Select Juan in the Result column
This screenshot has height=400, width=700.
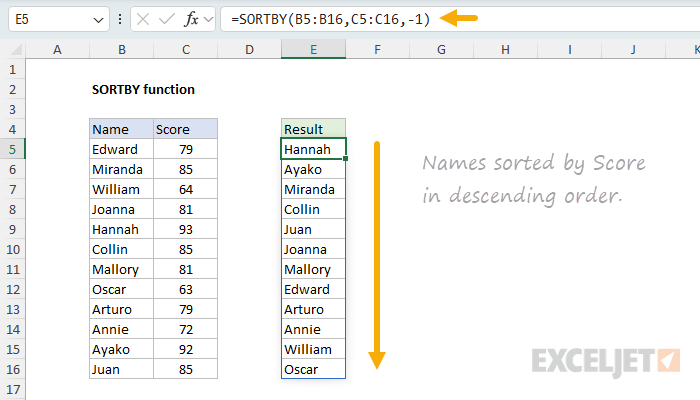point(313,229)
